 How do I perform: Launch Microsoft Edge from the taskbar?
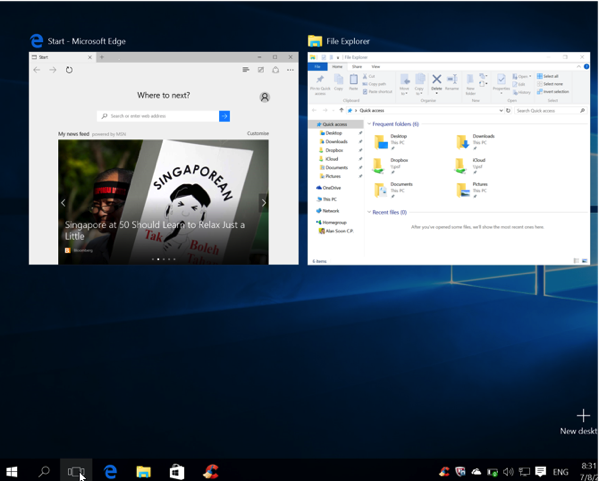(x=110, y=471)
